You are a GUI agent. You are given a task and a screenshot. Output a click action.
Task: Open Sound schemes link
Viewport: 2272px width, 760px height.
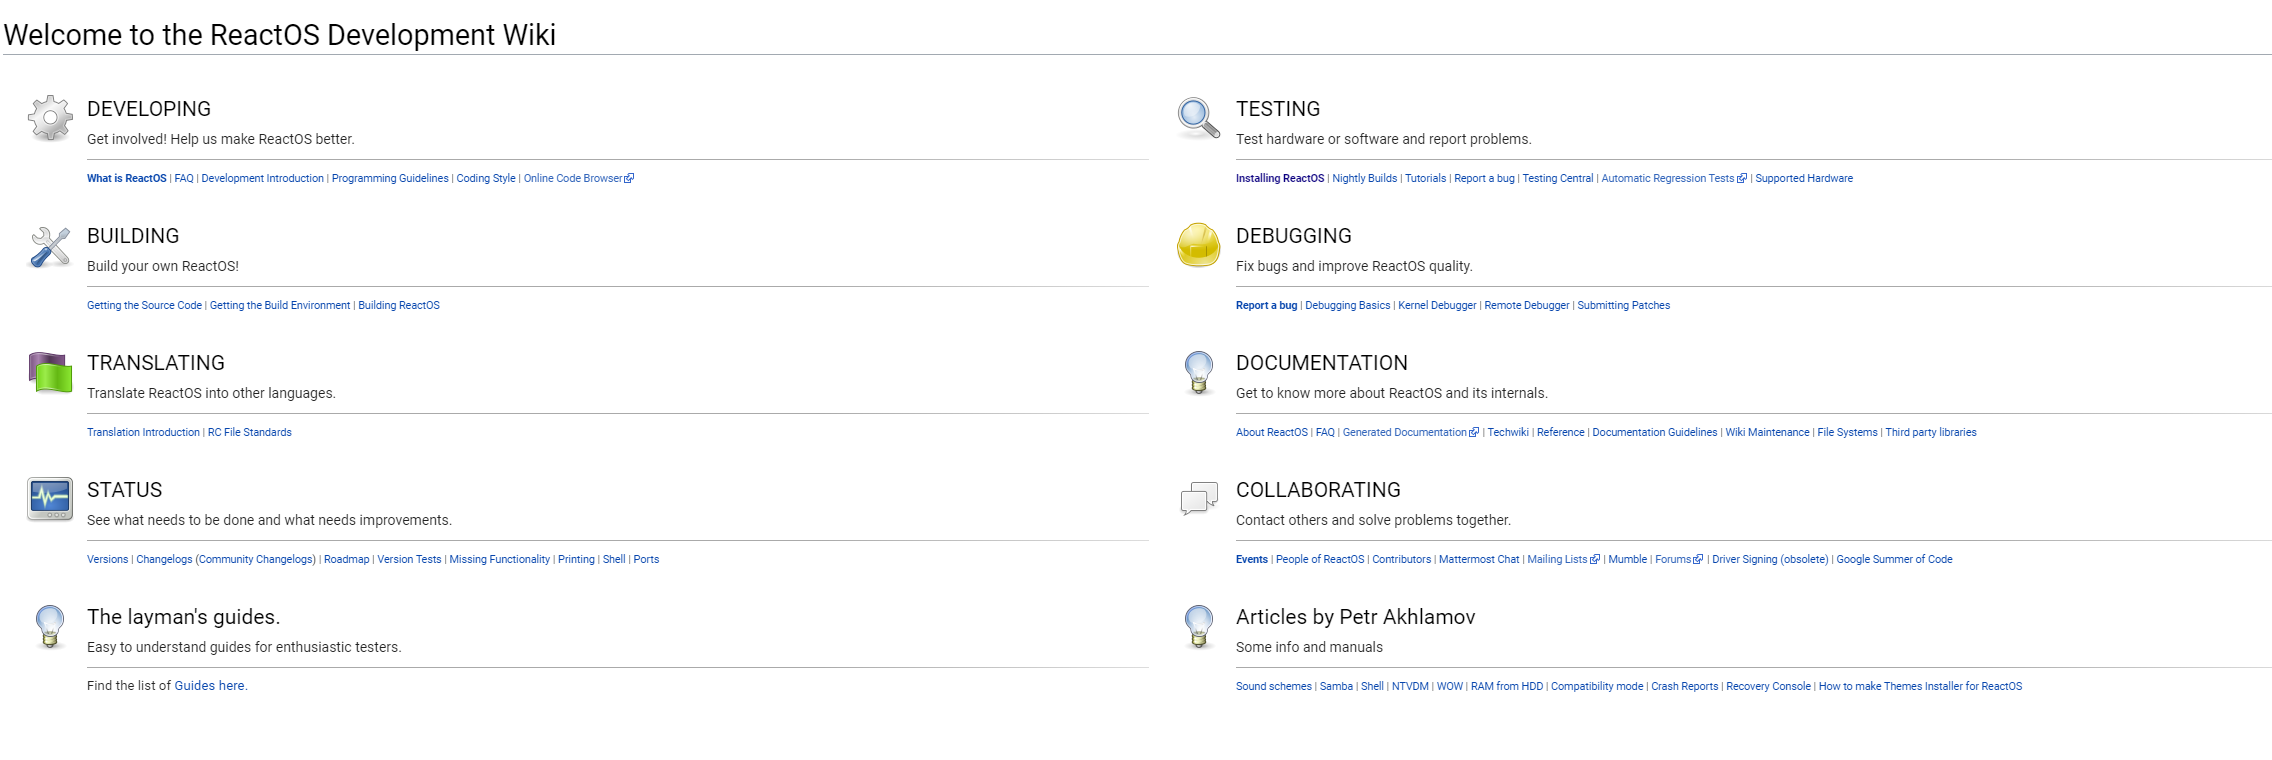click(1274, 686)
